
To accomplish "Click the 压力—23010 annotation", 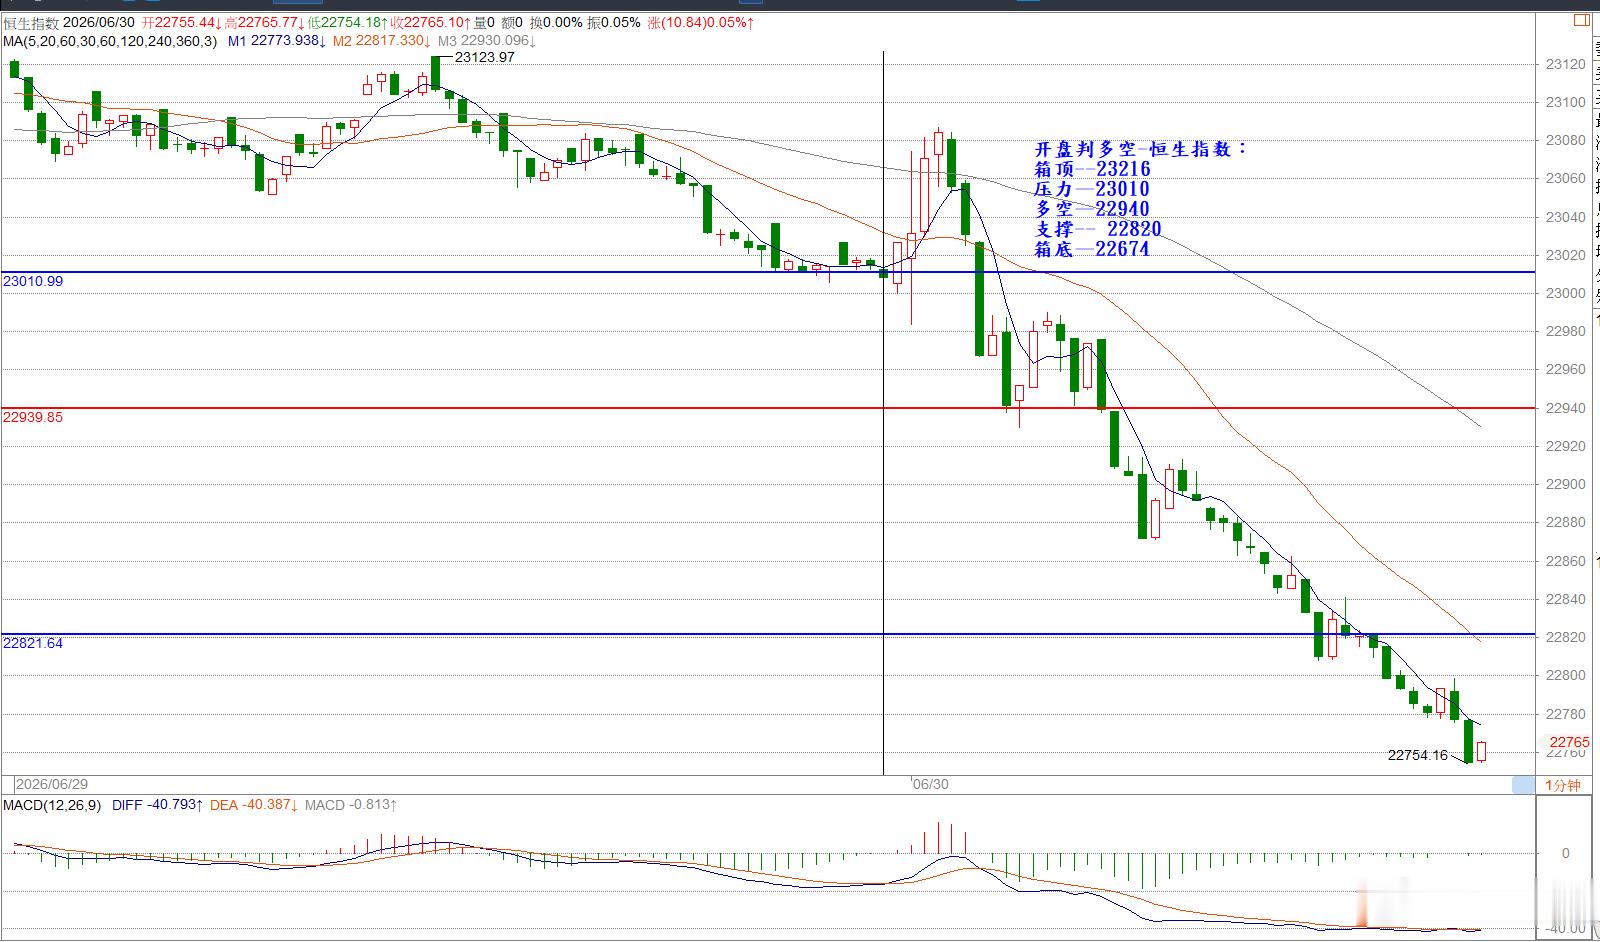I will click(1092, 189).
